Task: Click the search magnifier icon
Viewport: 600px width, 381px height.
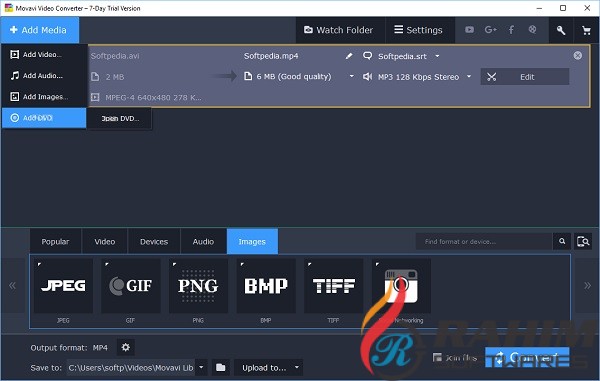Action: coord(562,241)
